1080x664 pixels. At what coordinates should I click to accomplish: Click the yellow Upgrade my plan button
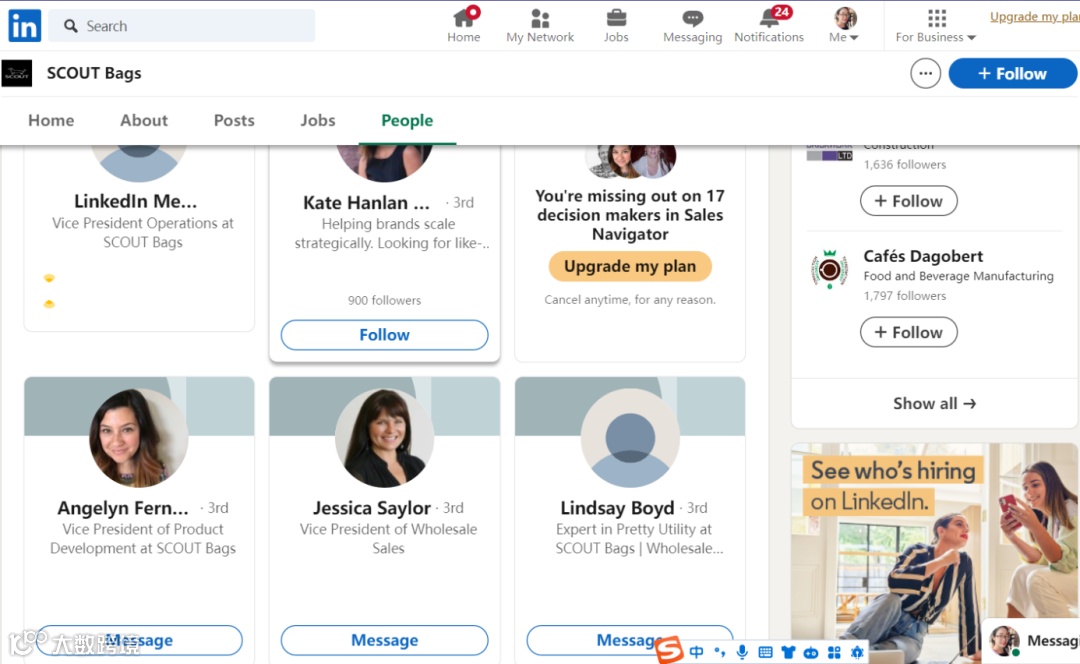pyautogui.click(x=630, y=266)
